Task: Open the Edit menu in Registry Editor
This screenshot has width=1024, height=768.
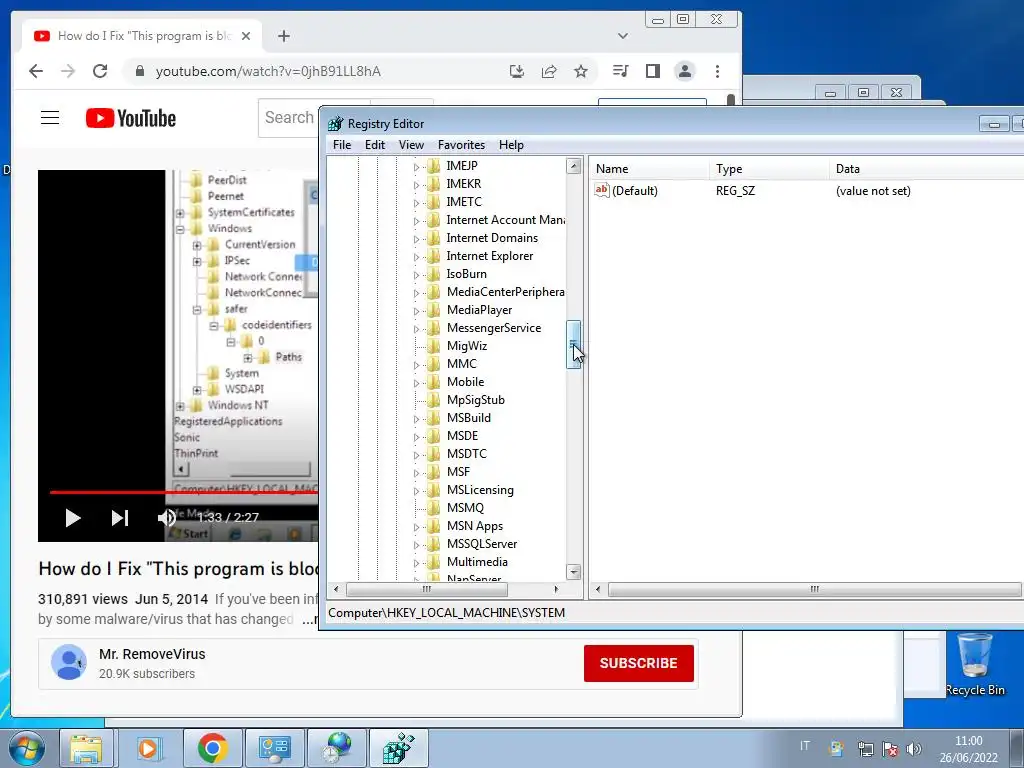Action: point(374,145)
